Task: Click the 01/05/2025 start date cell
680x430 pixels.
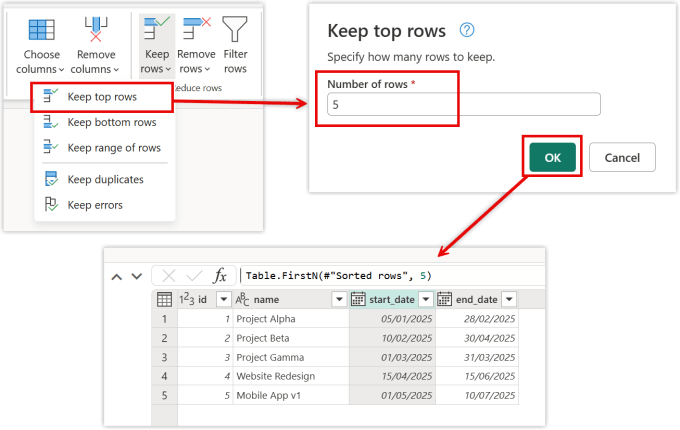Action: pyautogui.click(x=392, y=395)
